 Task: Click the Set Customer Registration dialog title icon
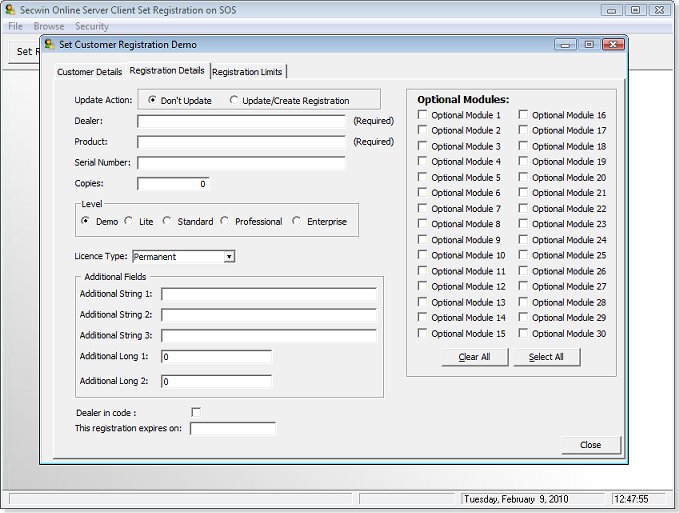[49, 45]
